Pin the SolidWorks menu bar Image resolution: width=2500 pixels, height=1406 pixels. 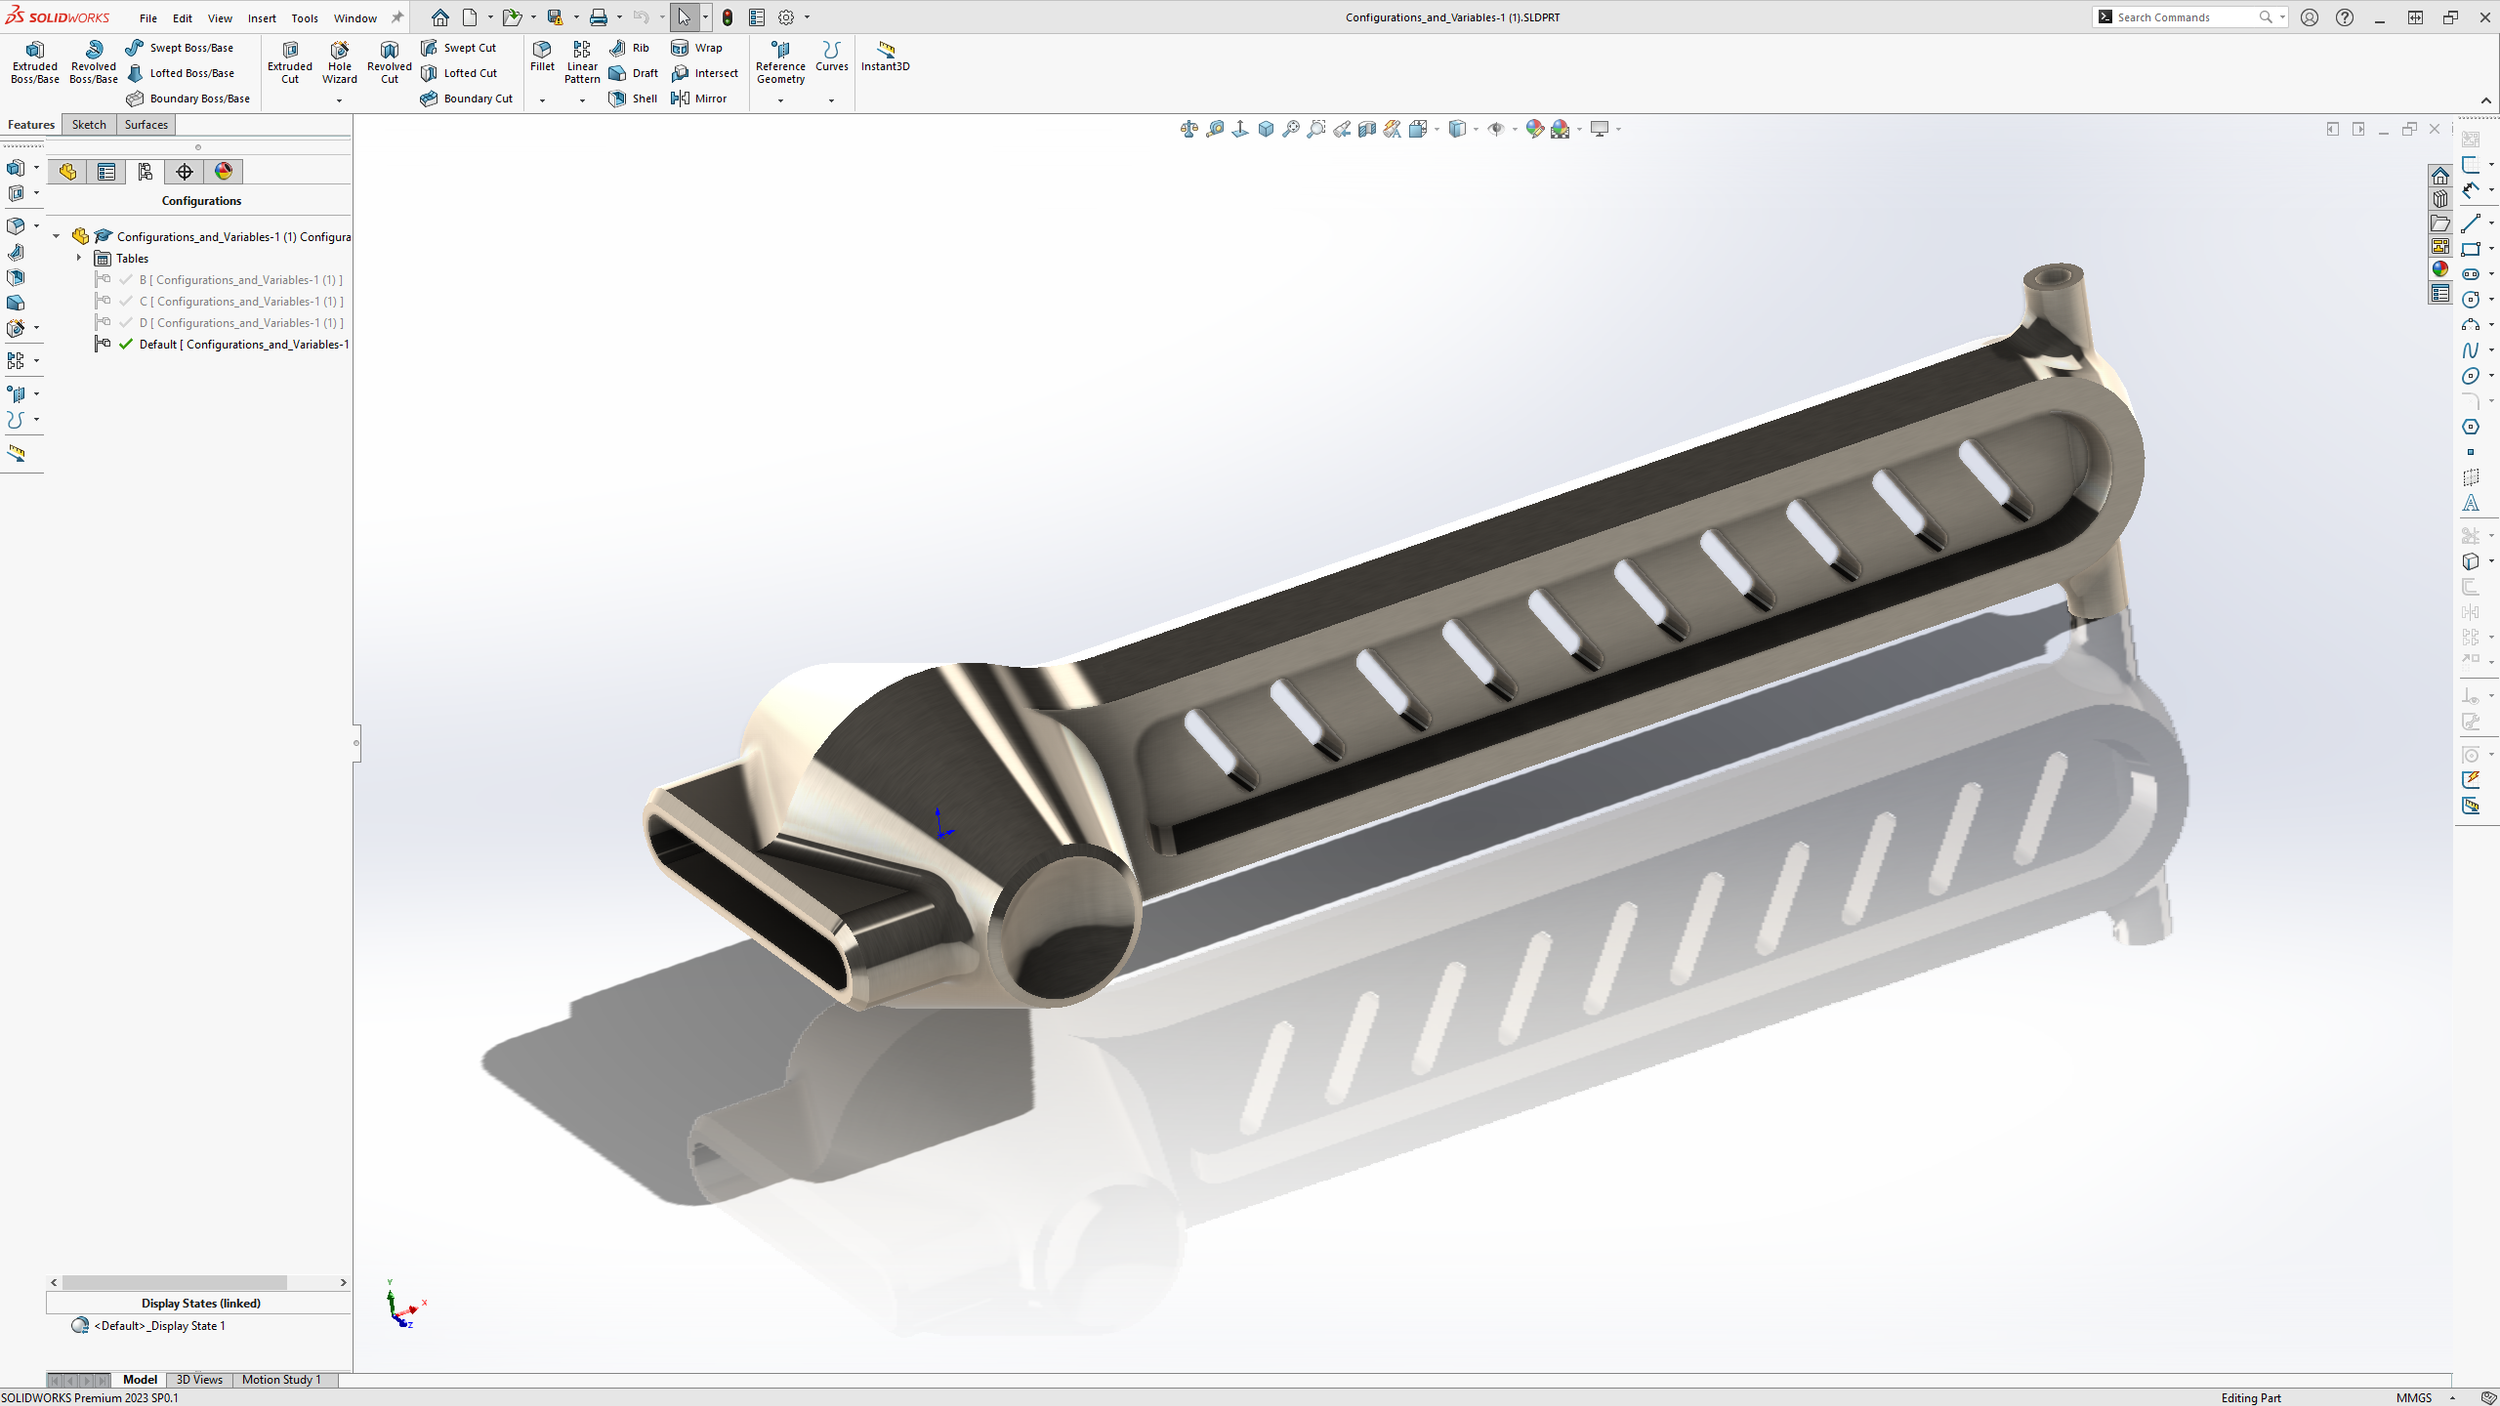click(397, 17)
